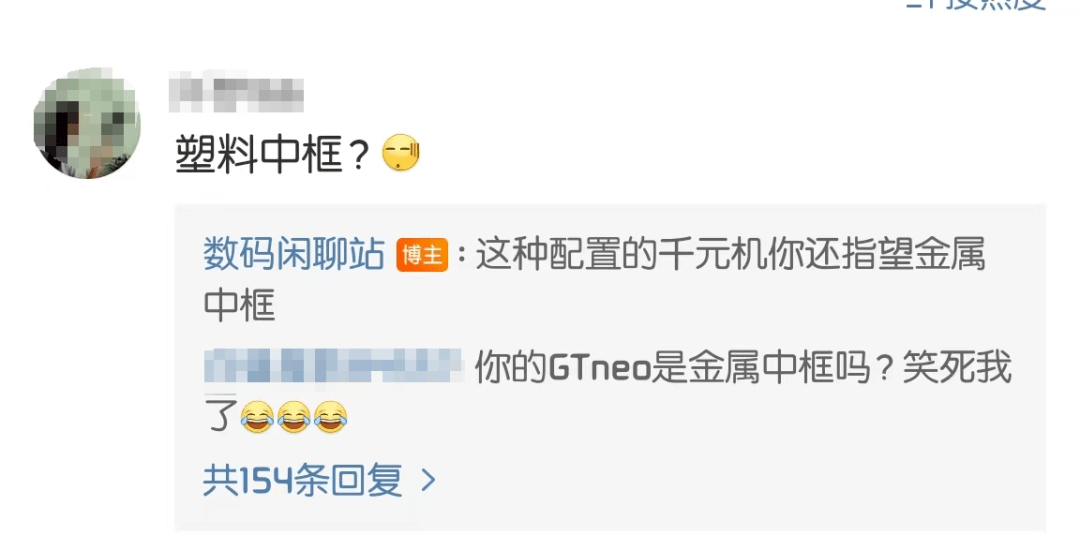Open the reply starting with 这种配置的千元机

click(594, 279)
